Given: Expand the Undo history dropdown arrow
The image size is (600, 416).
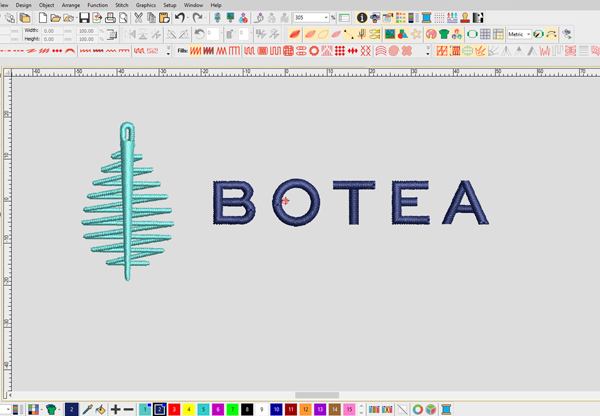Looking at the screenshot, I should coord(188,18).
